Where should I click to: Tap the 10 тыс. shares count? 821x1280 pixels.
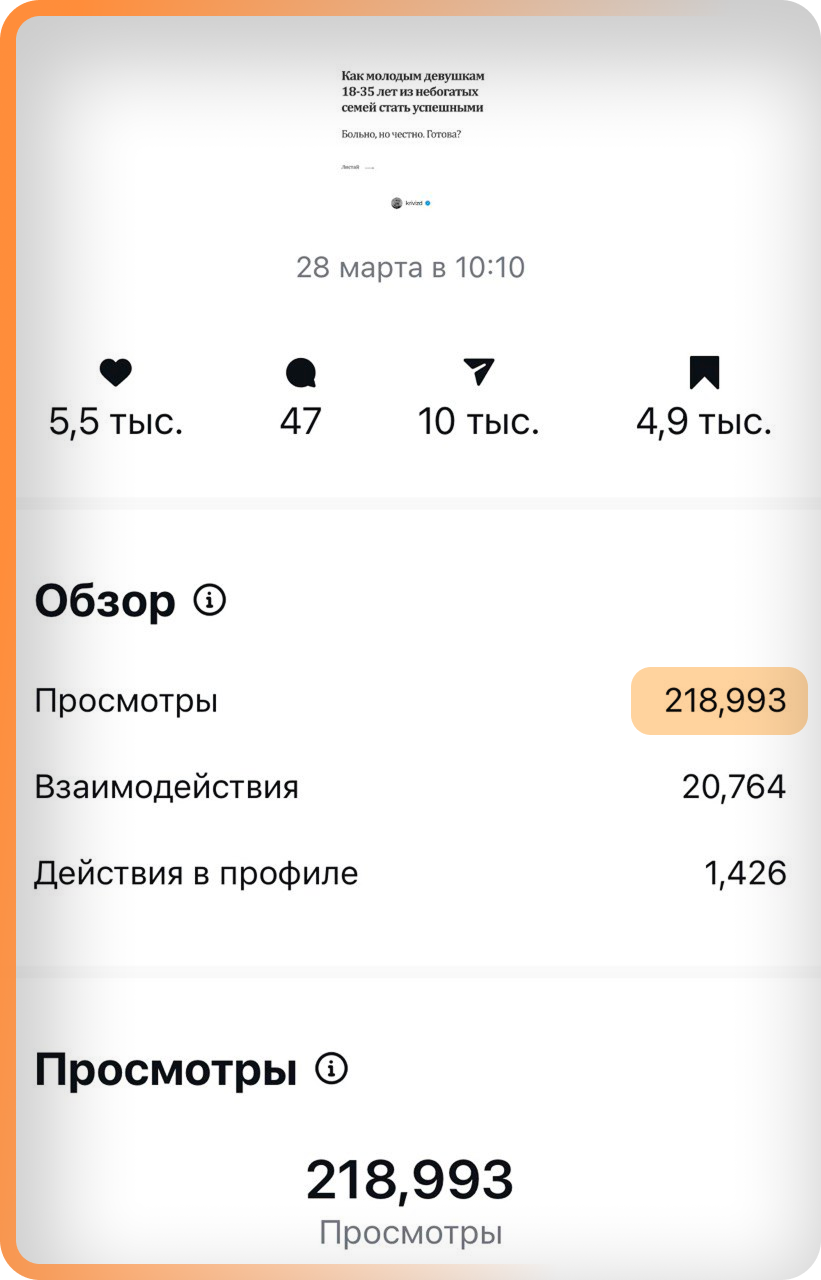(x=479, y=422)
